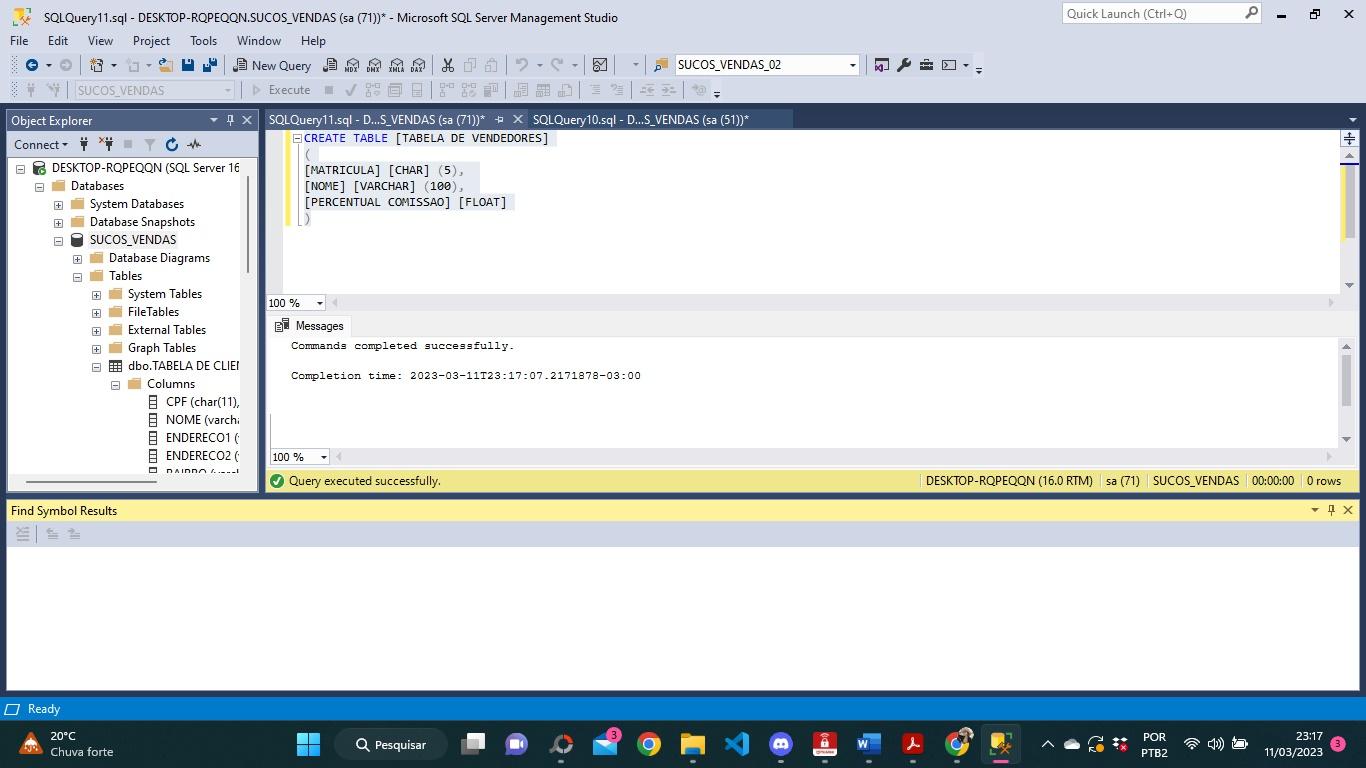Refresh the Object Explorer tree

172,144
